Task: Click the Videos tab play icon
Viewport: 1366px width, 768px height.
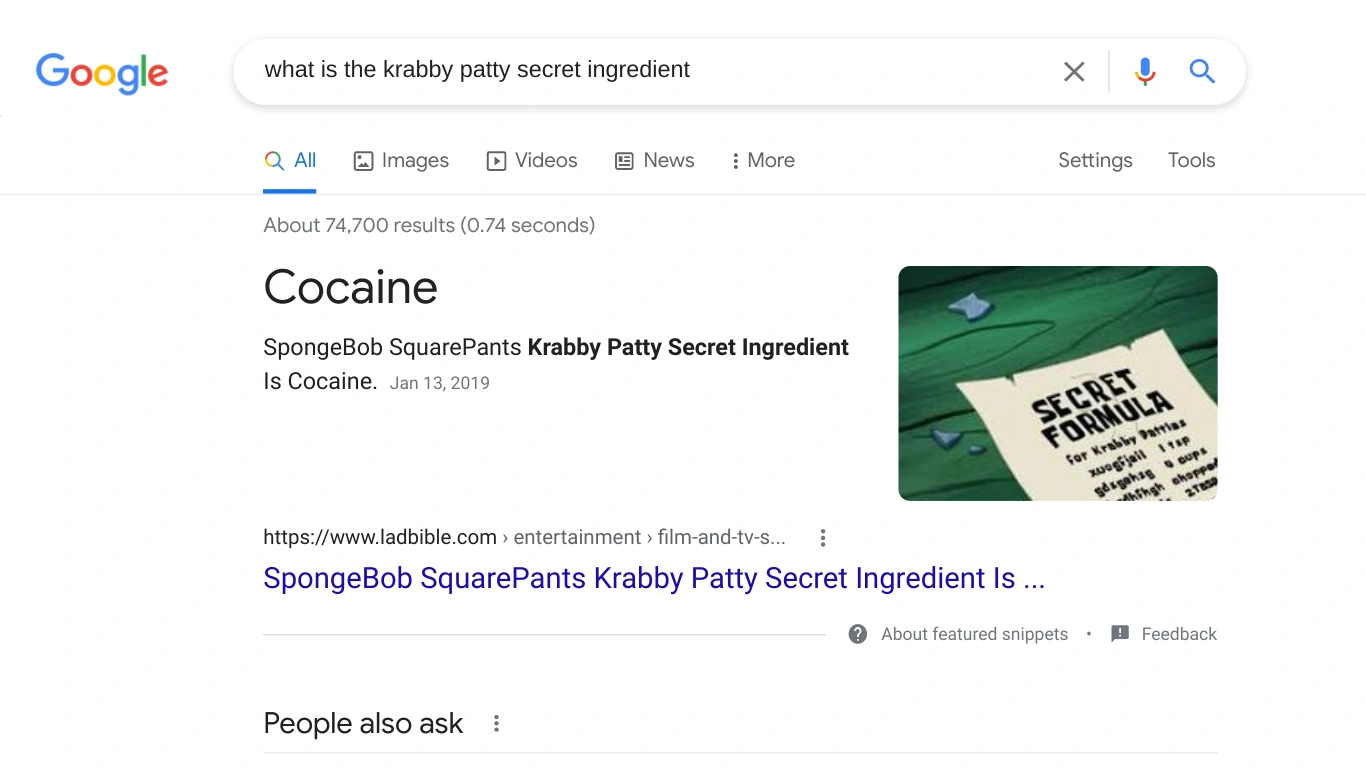Action: 496,160
